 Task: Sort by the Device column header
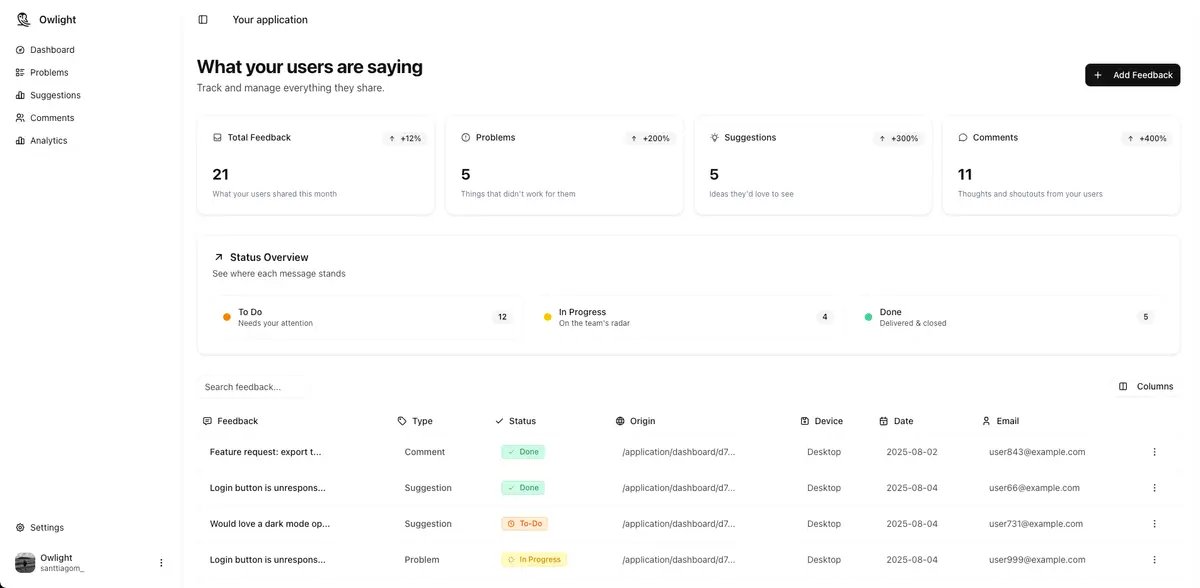tap(822, 421)
